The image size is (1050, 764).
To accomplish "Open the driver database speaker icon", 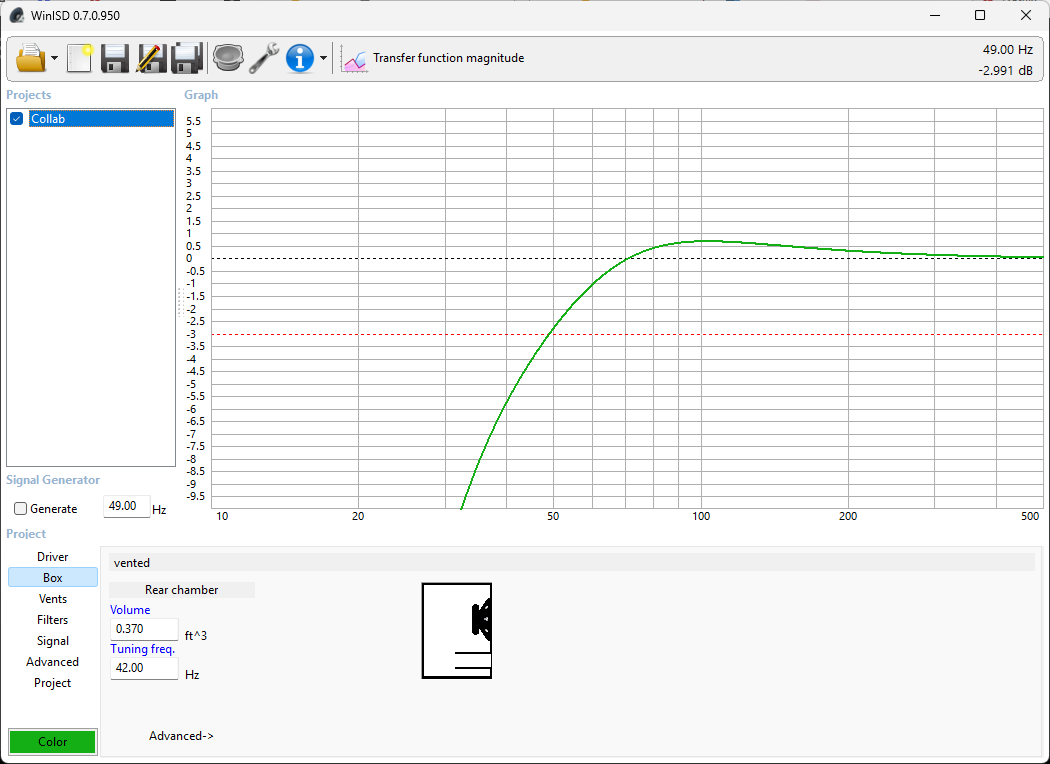I will 228,58.
